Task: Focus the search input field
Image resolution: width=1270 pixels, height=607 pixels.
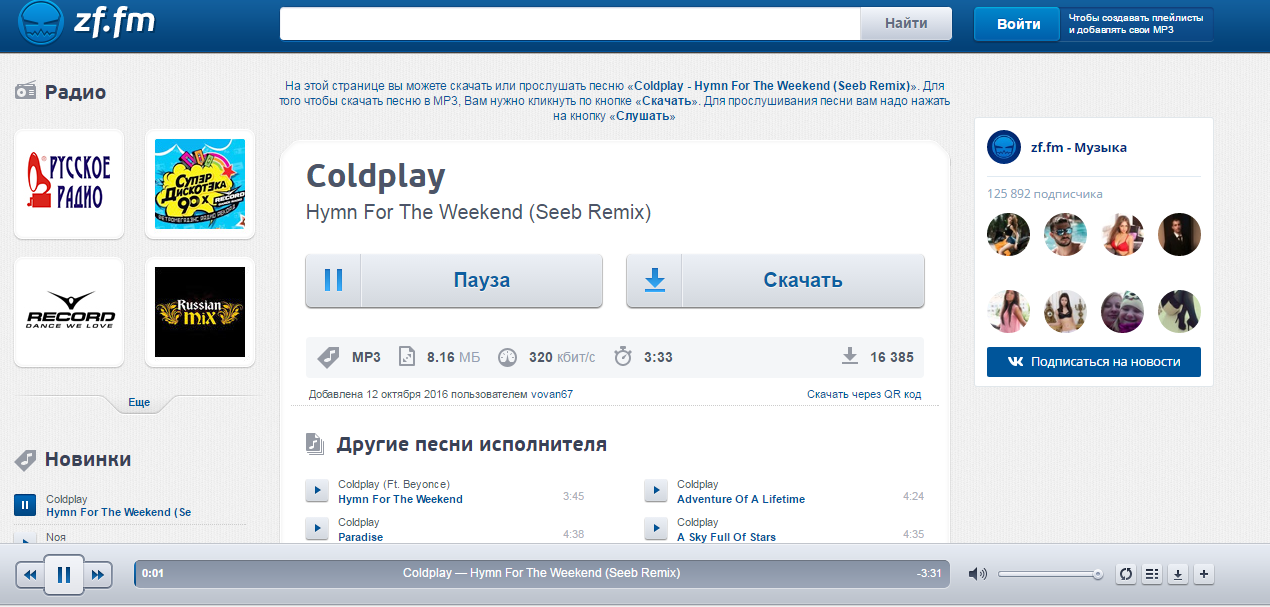Action: pyautogui.click(x=570, y=24)
